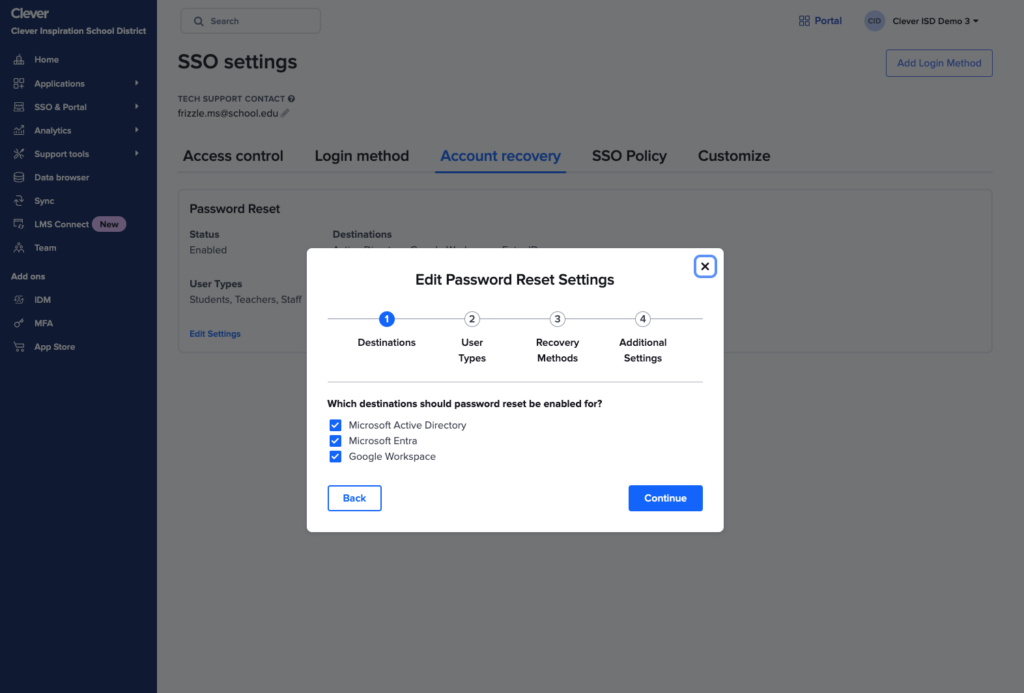Click the Home icon in sidebar

(19, 60)
